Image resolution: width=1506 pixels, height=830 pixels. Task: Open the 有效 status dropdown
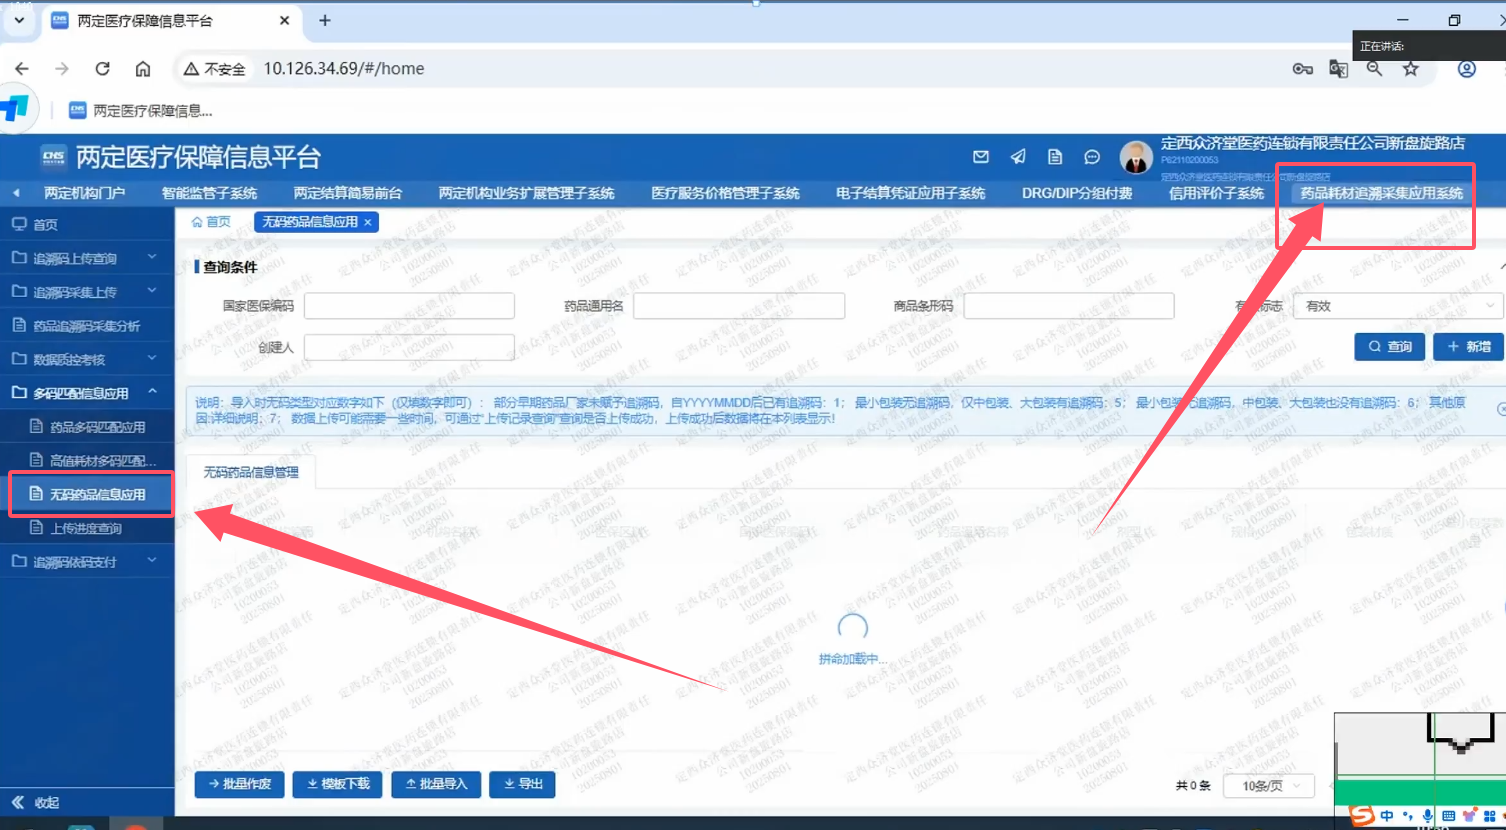pos(1397,306)
